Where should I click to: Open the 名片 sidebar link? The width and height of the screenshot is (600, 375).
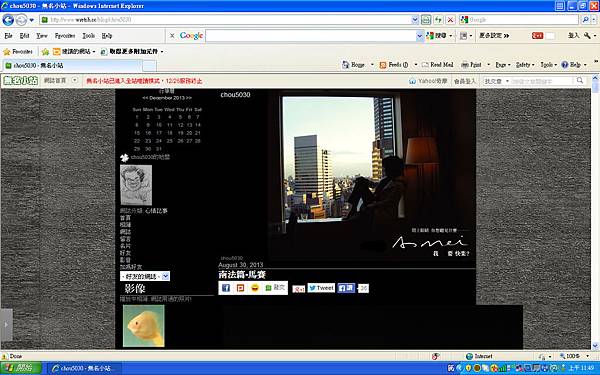point(125,246)
